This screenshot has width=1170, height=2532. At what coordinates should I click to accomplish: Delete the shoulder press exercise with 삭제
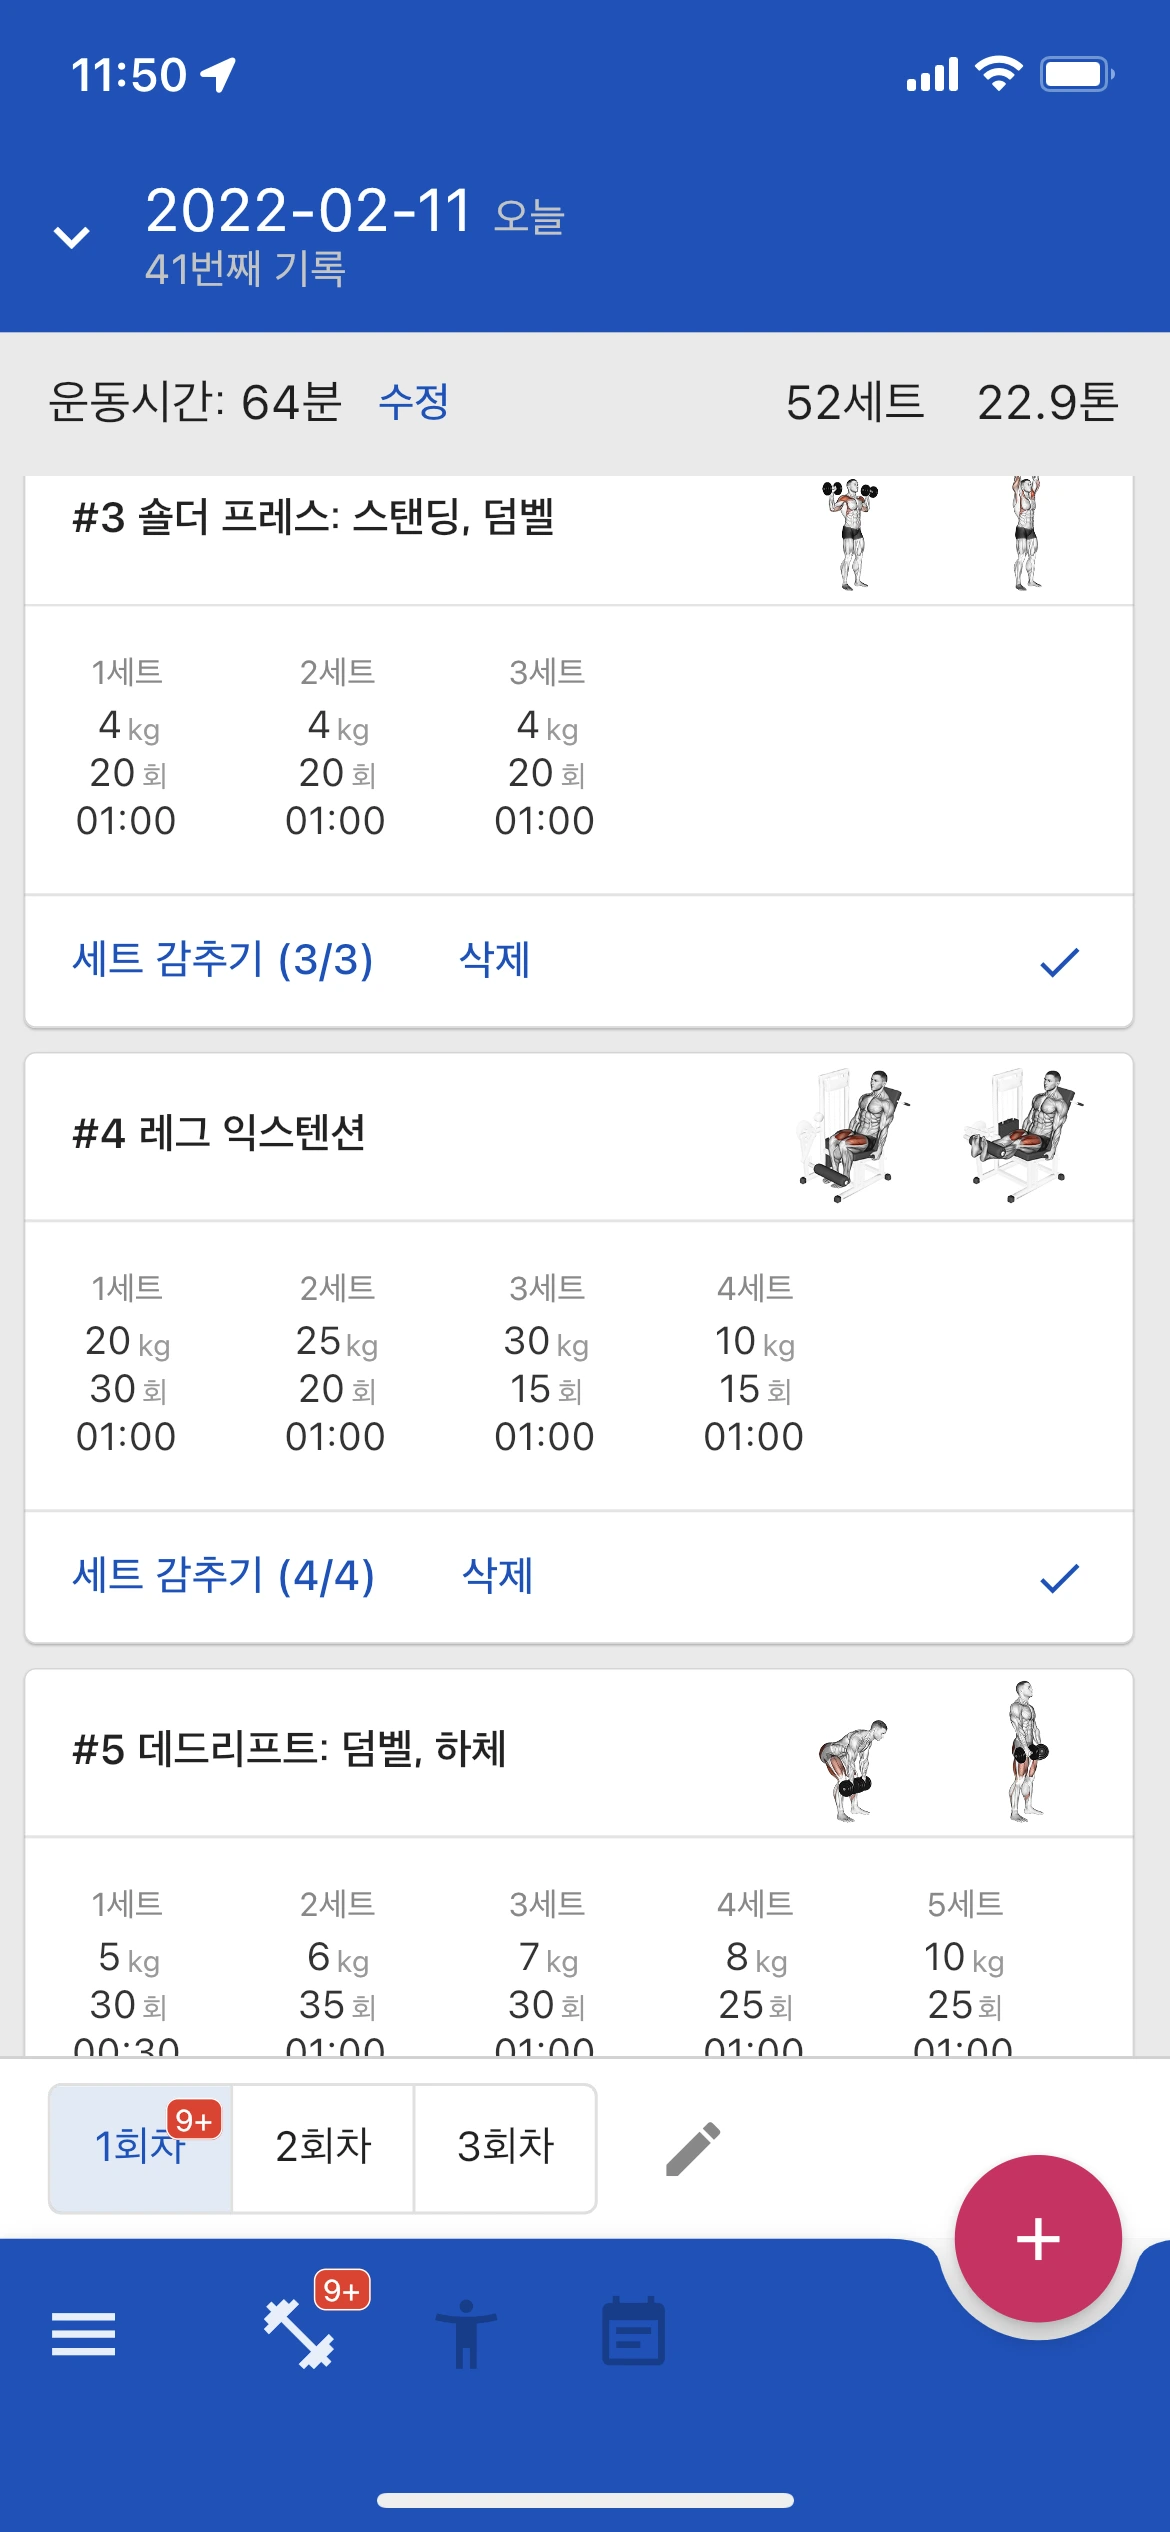(x=494, y=960)
